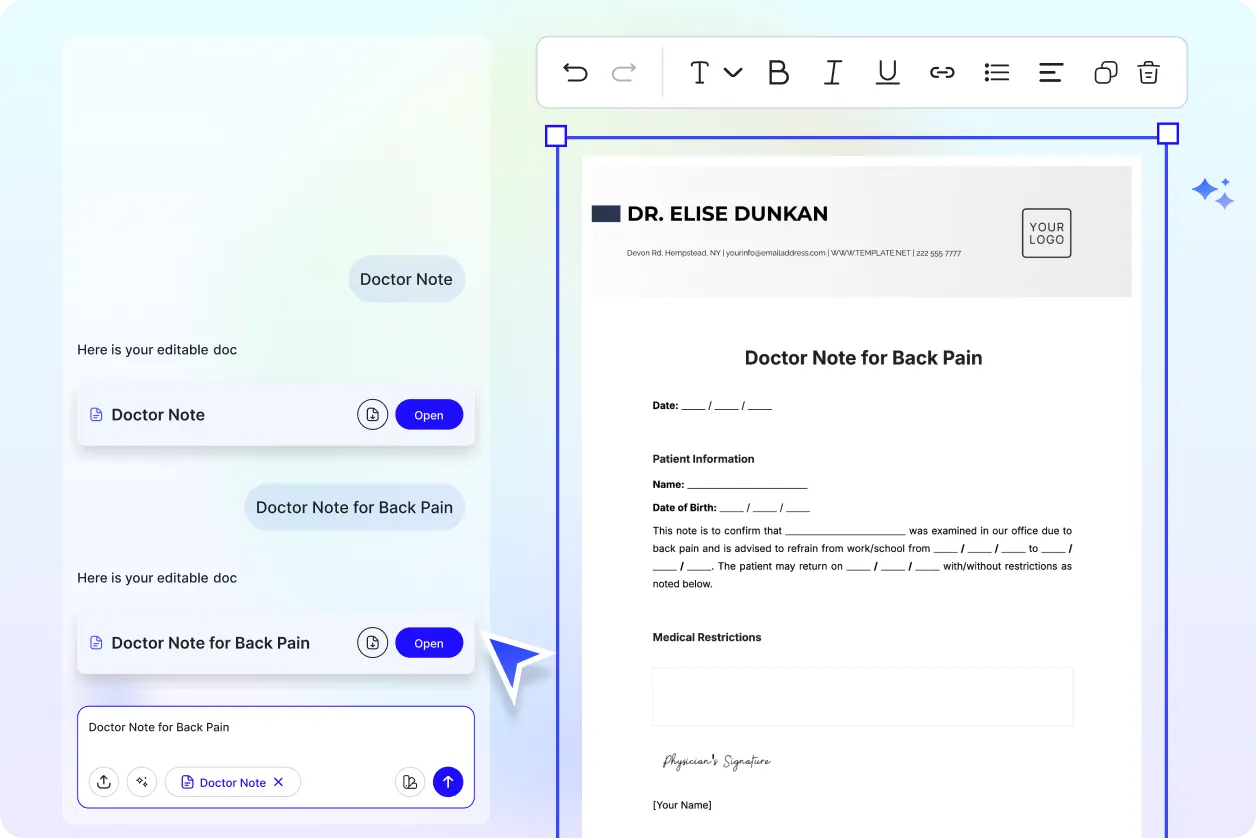
Task: Click the top-right selection handle of the document
Action: point(1168,134)
